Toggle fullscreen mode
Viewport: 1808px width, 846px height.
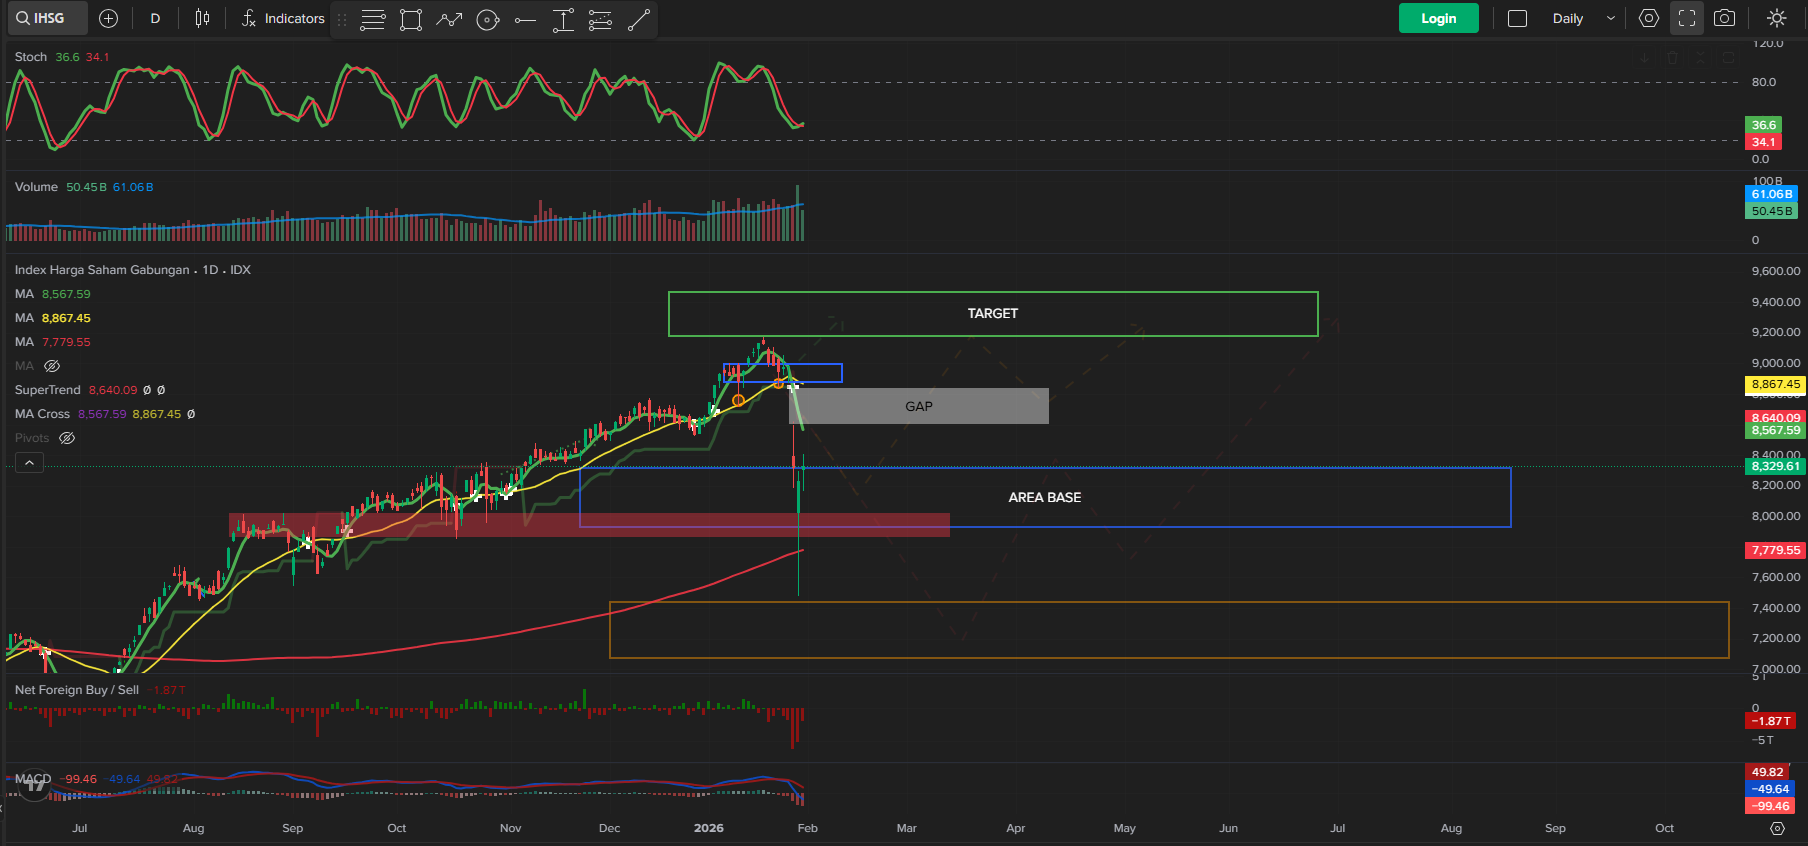tap(1687, 18)
